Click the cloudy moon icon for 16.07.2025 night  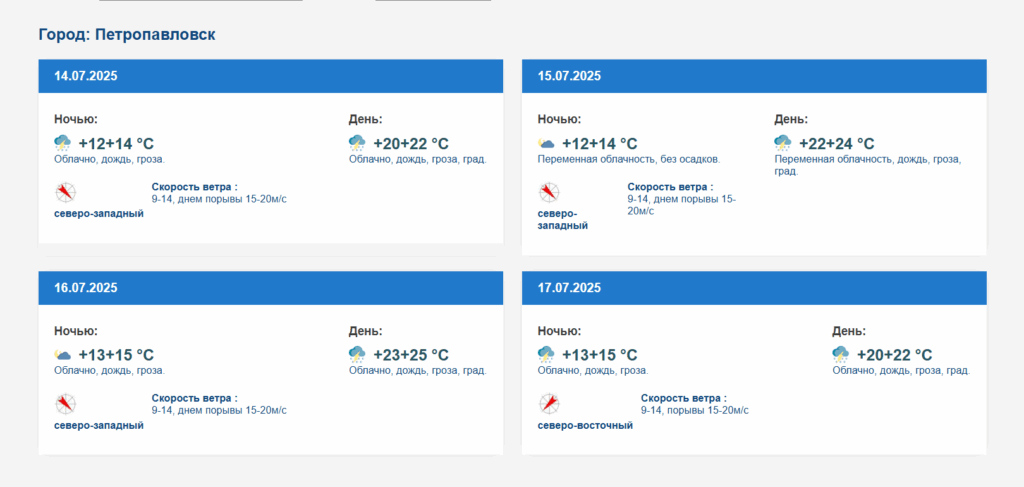(63, 355)
